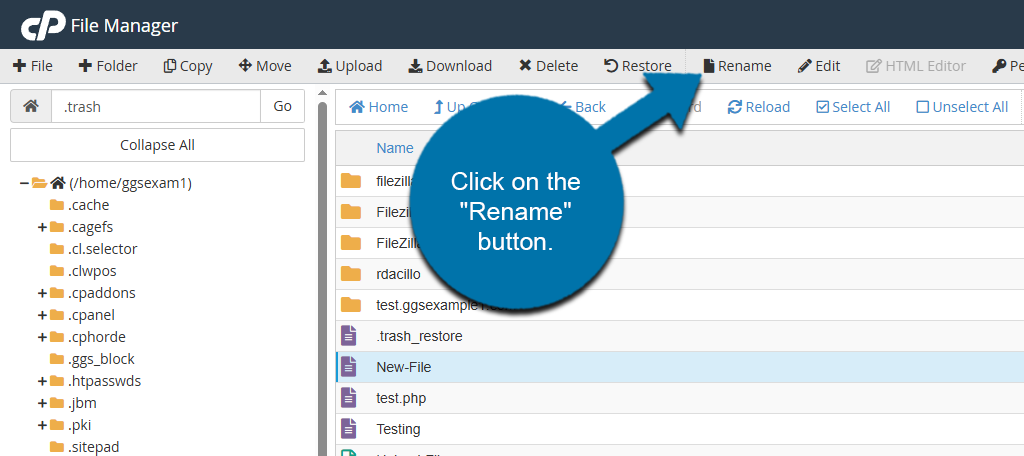The image size is (1024, 456).
Task: Click Unselect All files
Action: tap(962, 107)
